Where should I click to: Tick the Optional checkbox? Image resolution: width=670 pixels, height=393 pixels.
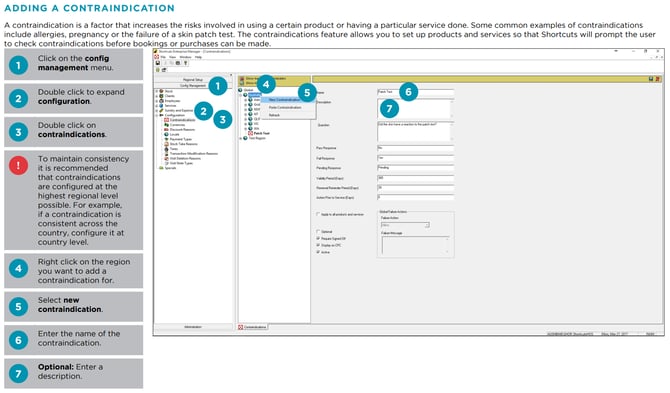pos(318,232)
